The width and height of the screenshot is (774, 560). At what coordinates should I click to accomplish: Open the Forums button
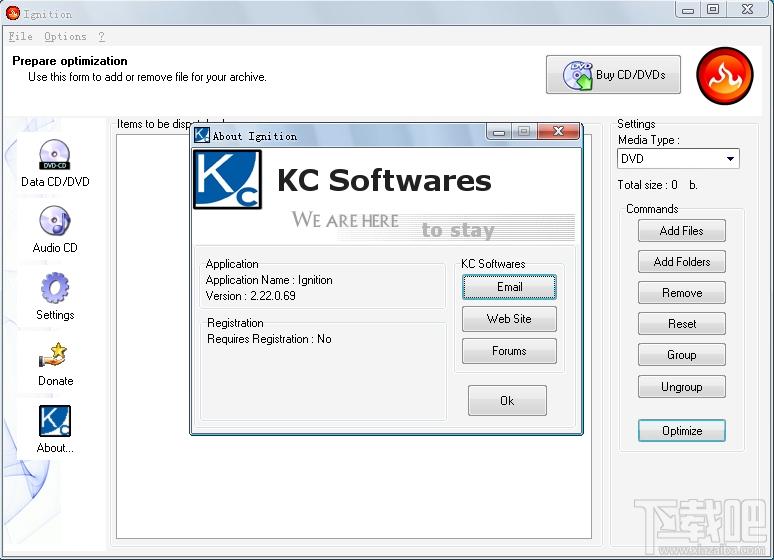point(509,351)
